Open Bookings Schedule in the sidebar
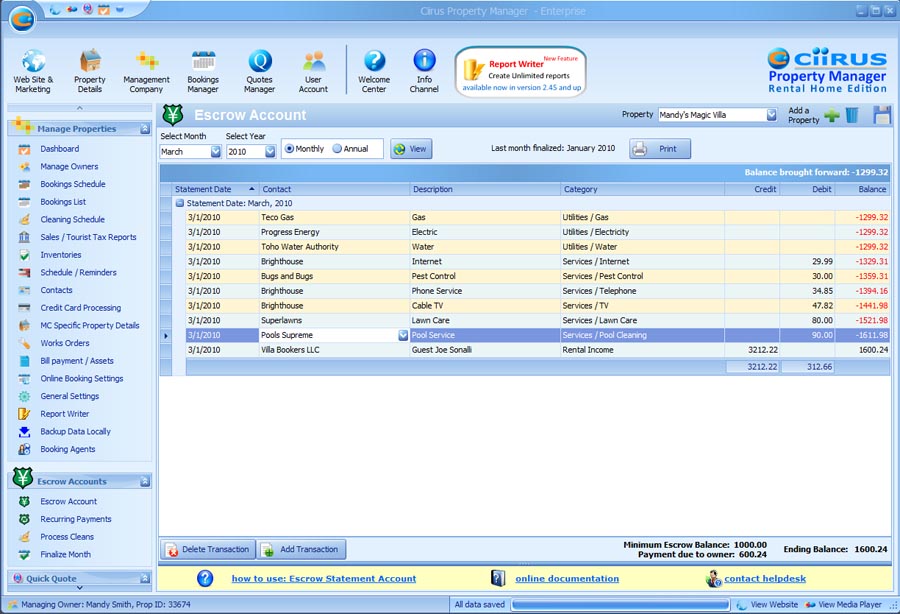 coord(73,184)
